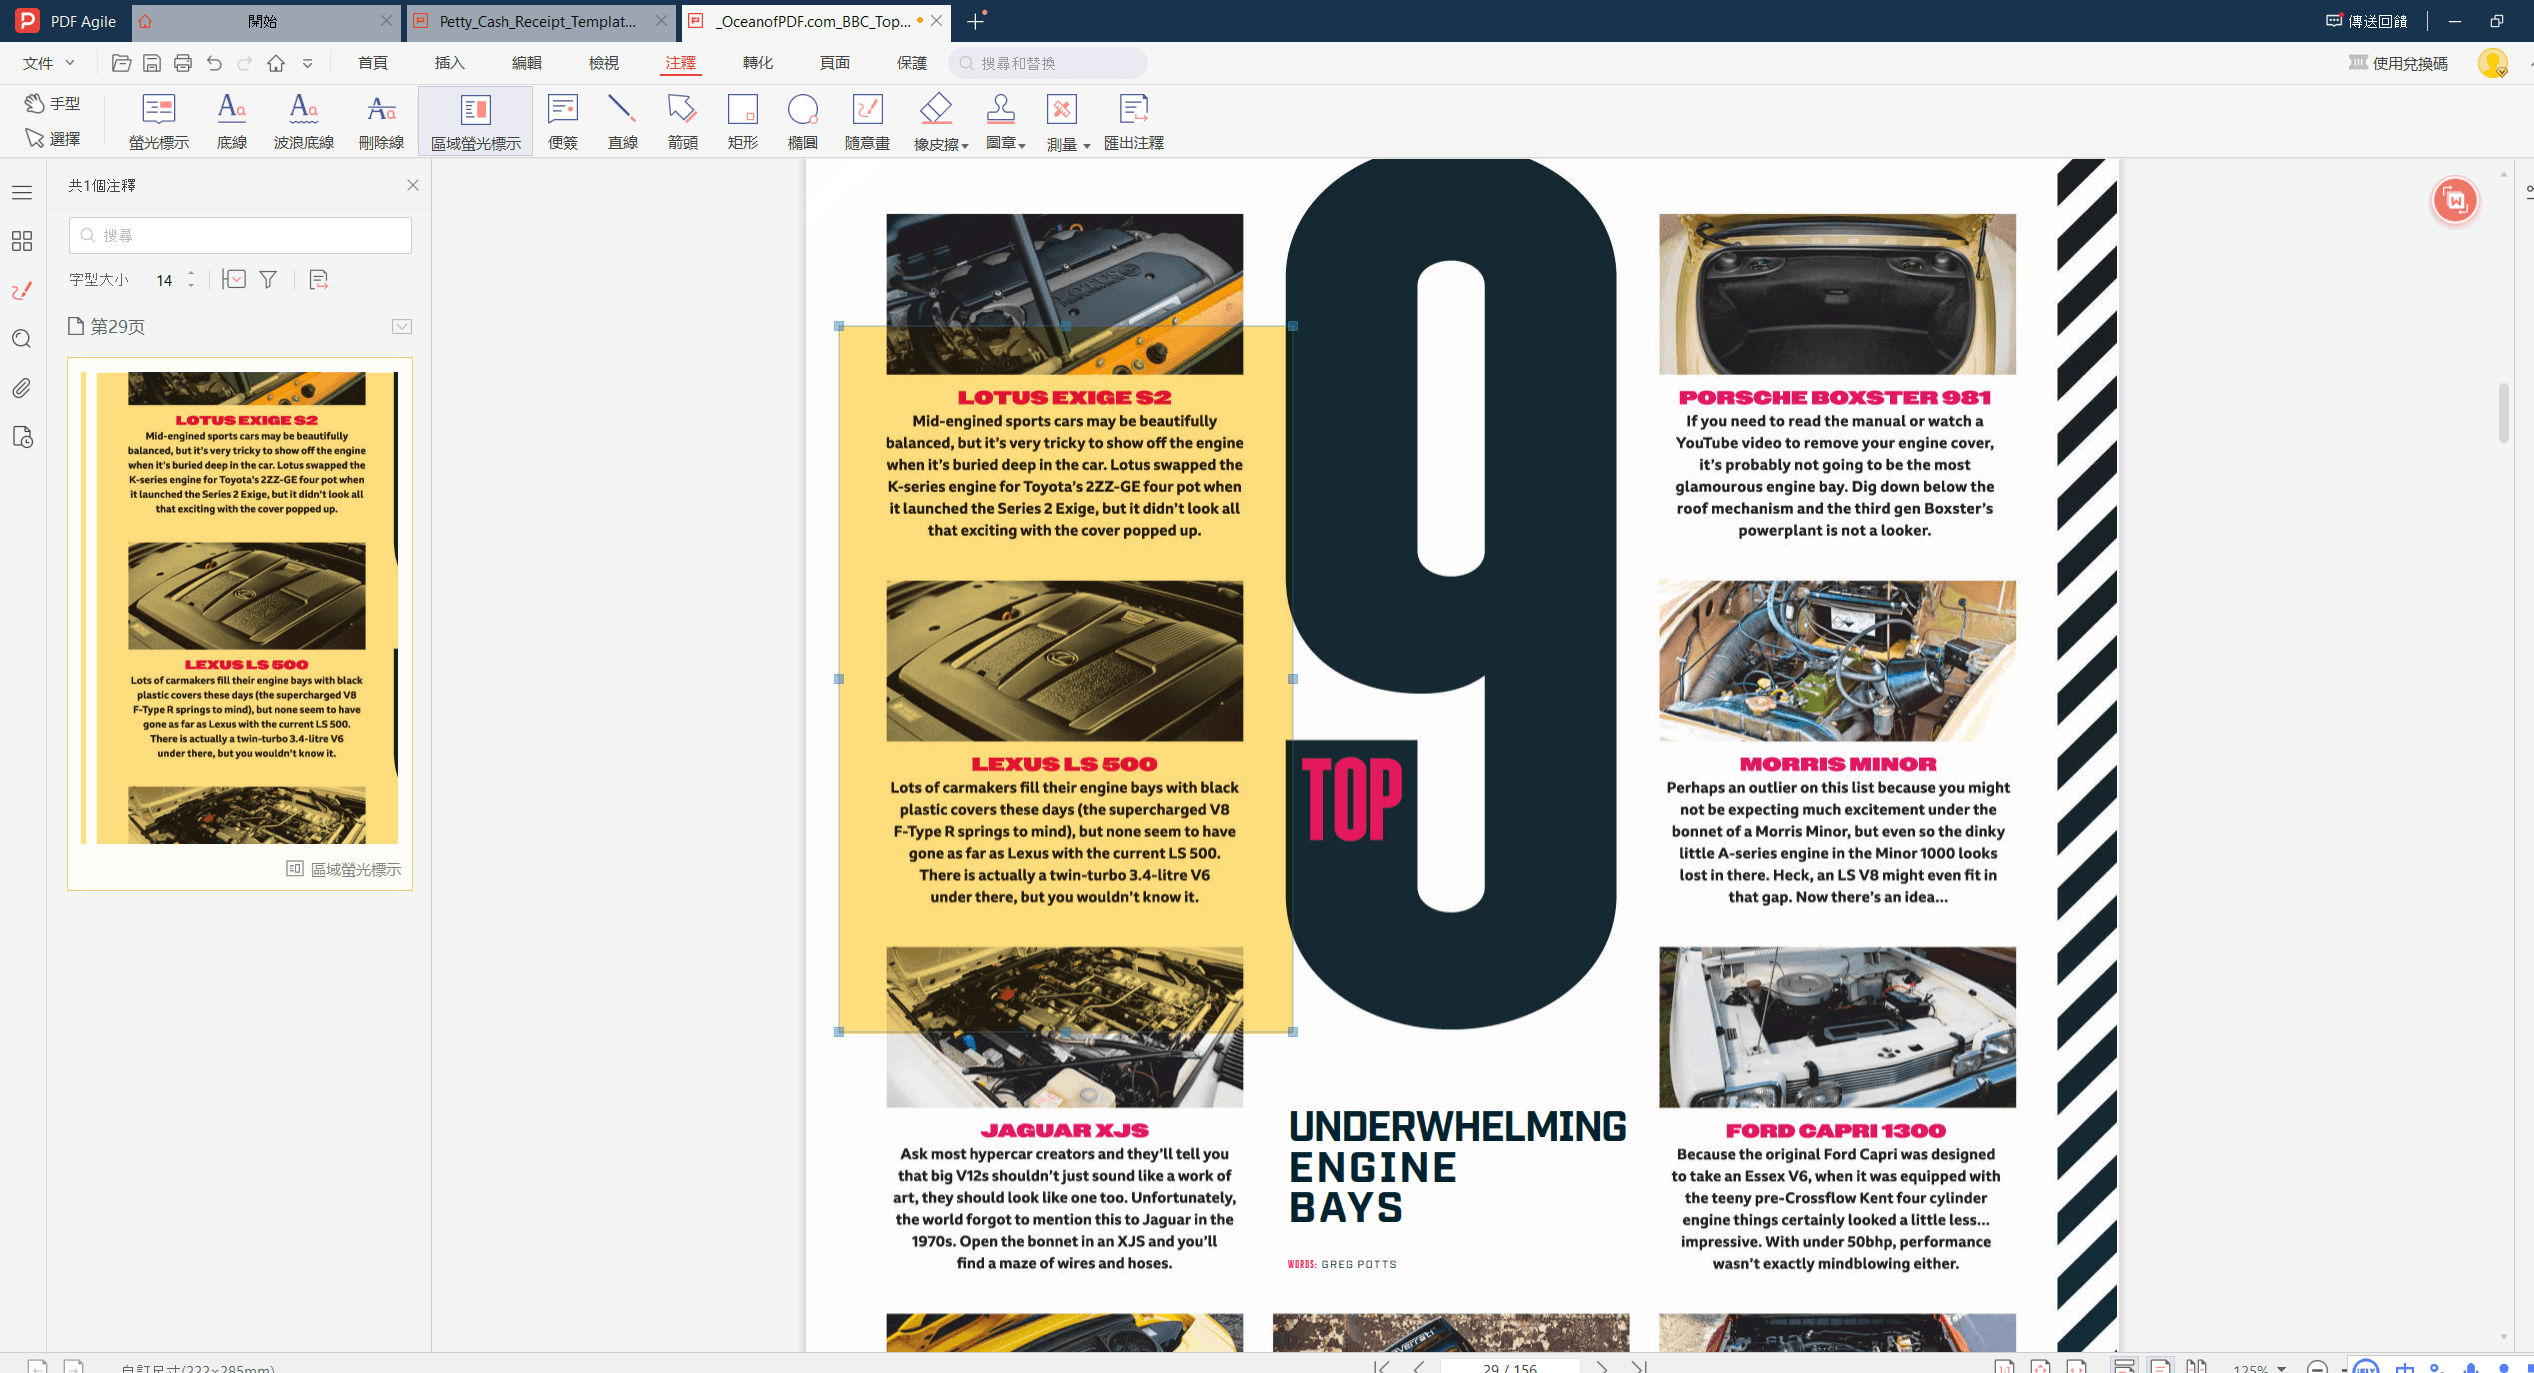
Task: Open the 保護 ribbon tab
Action: pos(912,63)
